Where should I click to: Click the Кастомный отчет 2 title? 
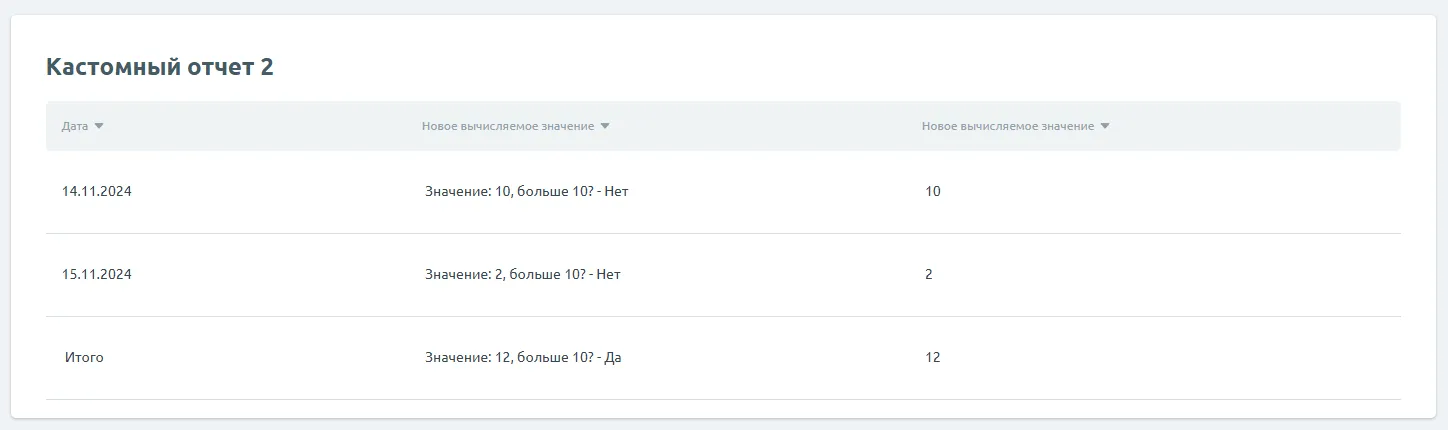160,67
